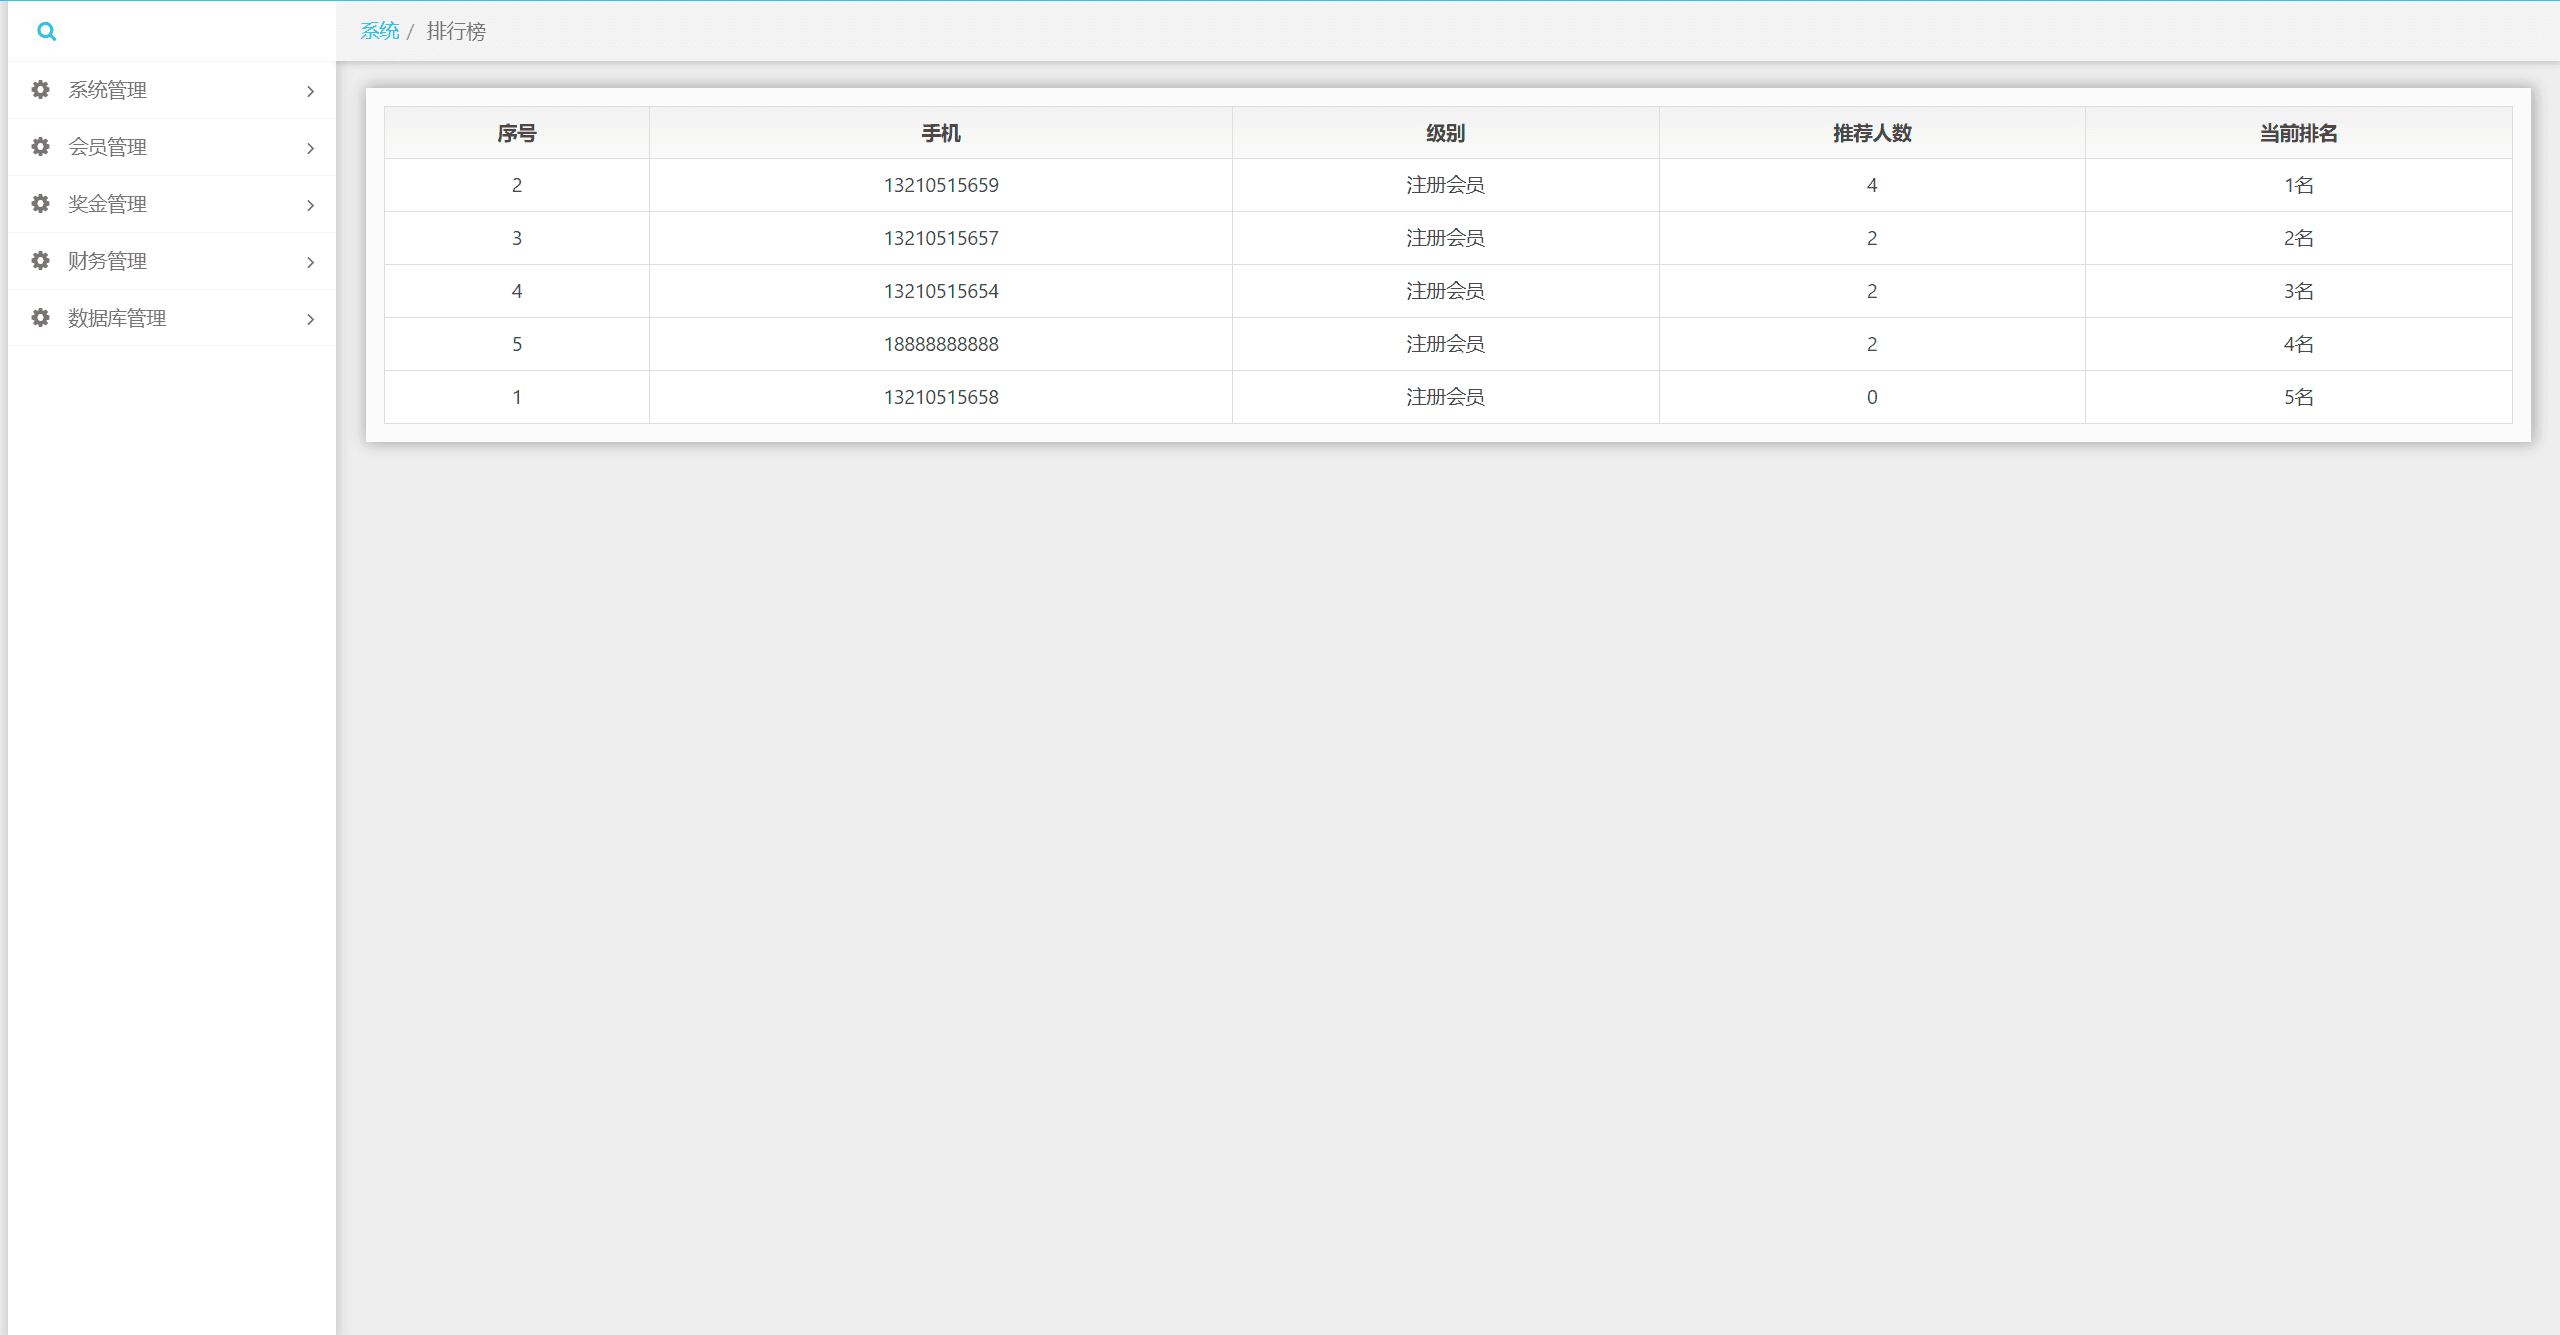Click referral count 4 in first row
The height and width of the screenshot is (1335, 2560).
click(1872, 185)
